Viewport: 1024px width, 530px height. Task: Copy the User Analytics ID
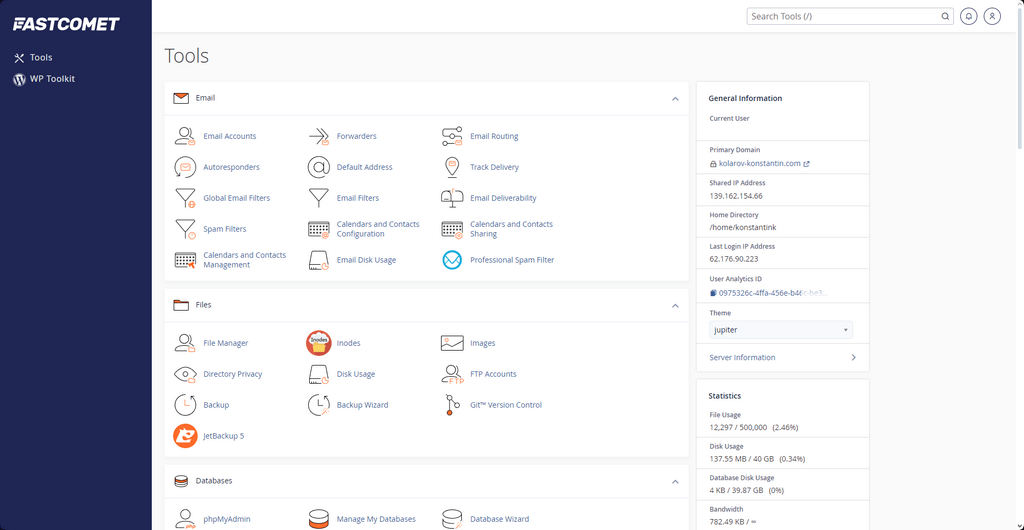click(713, 293)
